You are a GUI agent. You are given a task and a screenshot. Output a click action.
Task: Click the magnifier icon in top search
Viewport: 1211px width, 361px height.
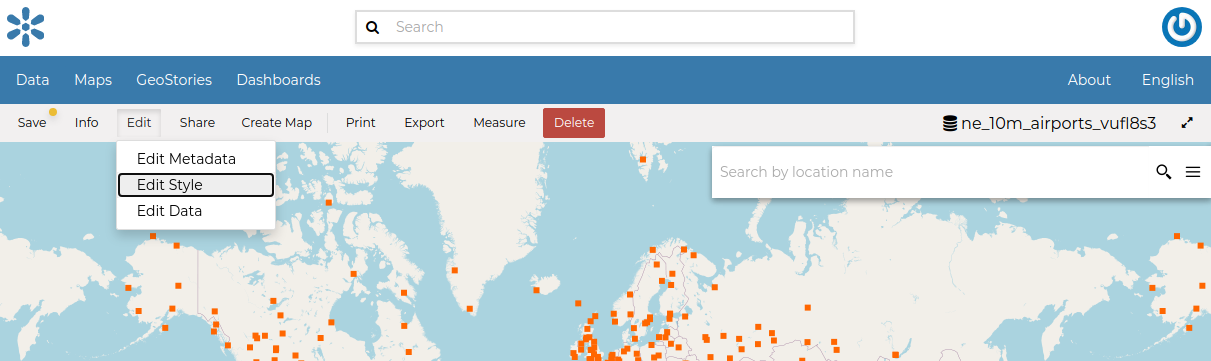click(373, 27)
